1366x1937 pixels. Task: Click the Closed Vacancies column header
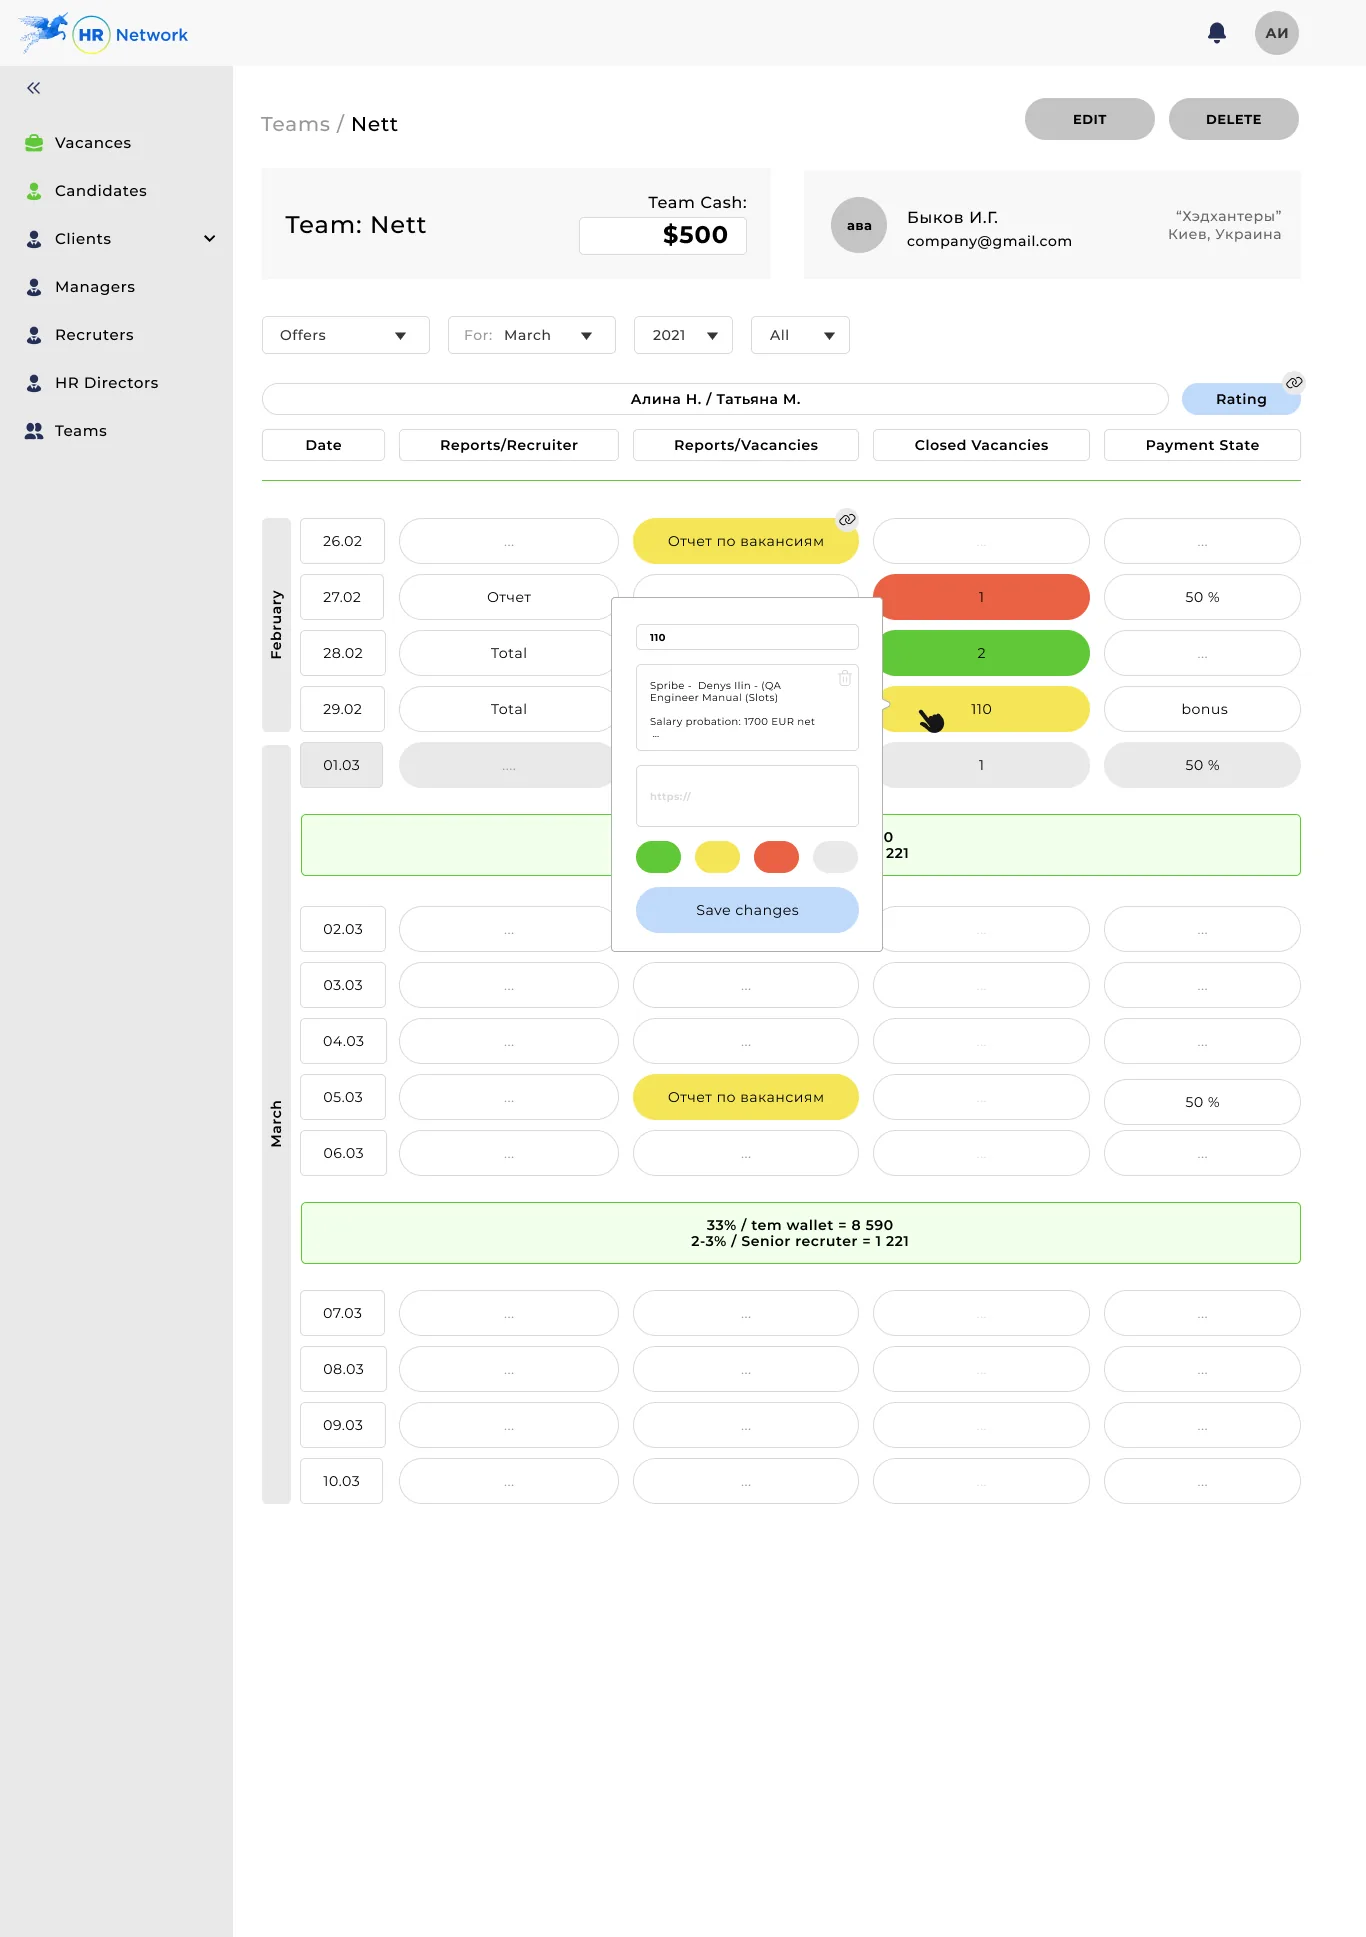pyautogui.click(x=981, y=445)
